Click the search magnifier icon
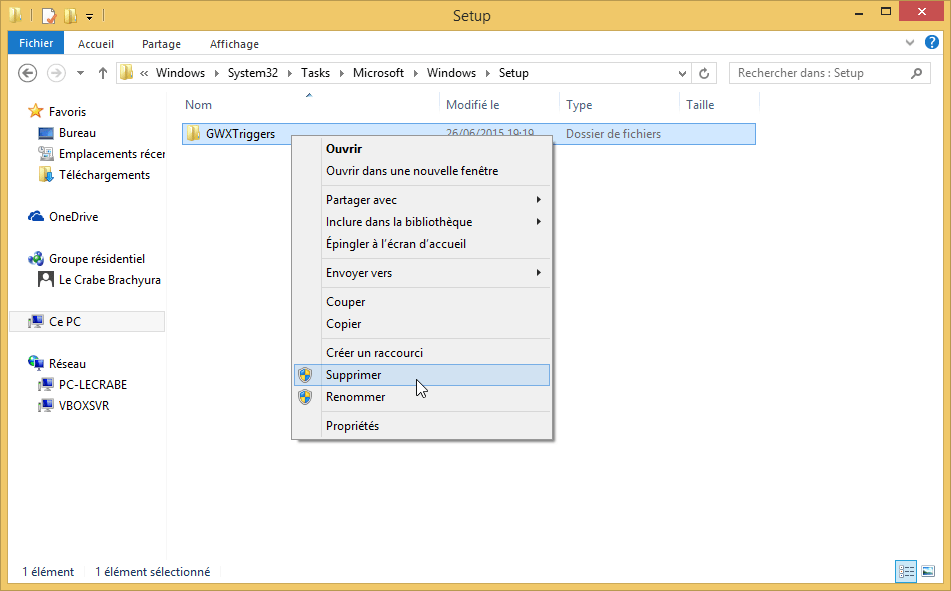951x591 pixels. click(x=916, y=73)
